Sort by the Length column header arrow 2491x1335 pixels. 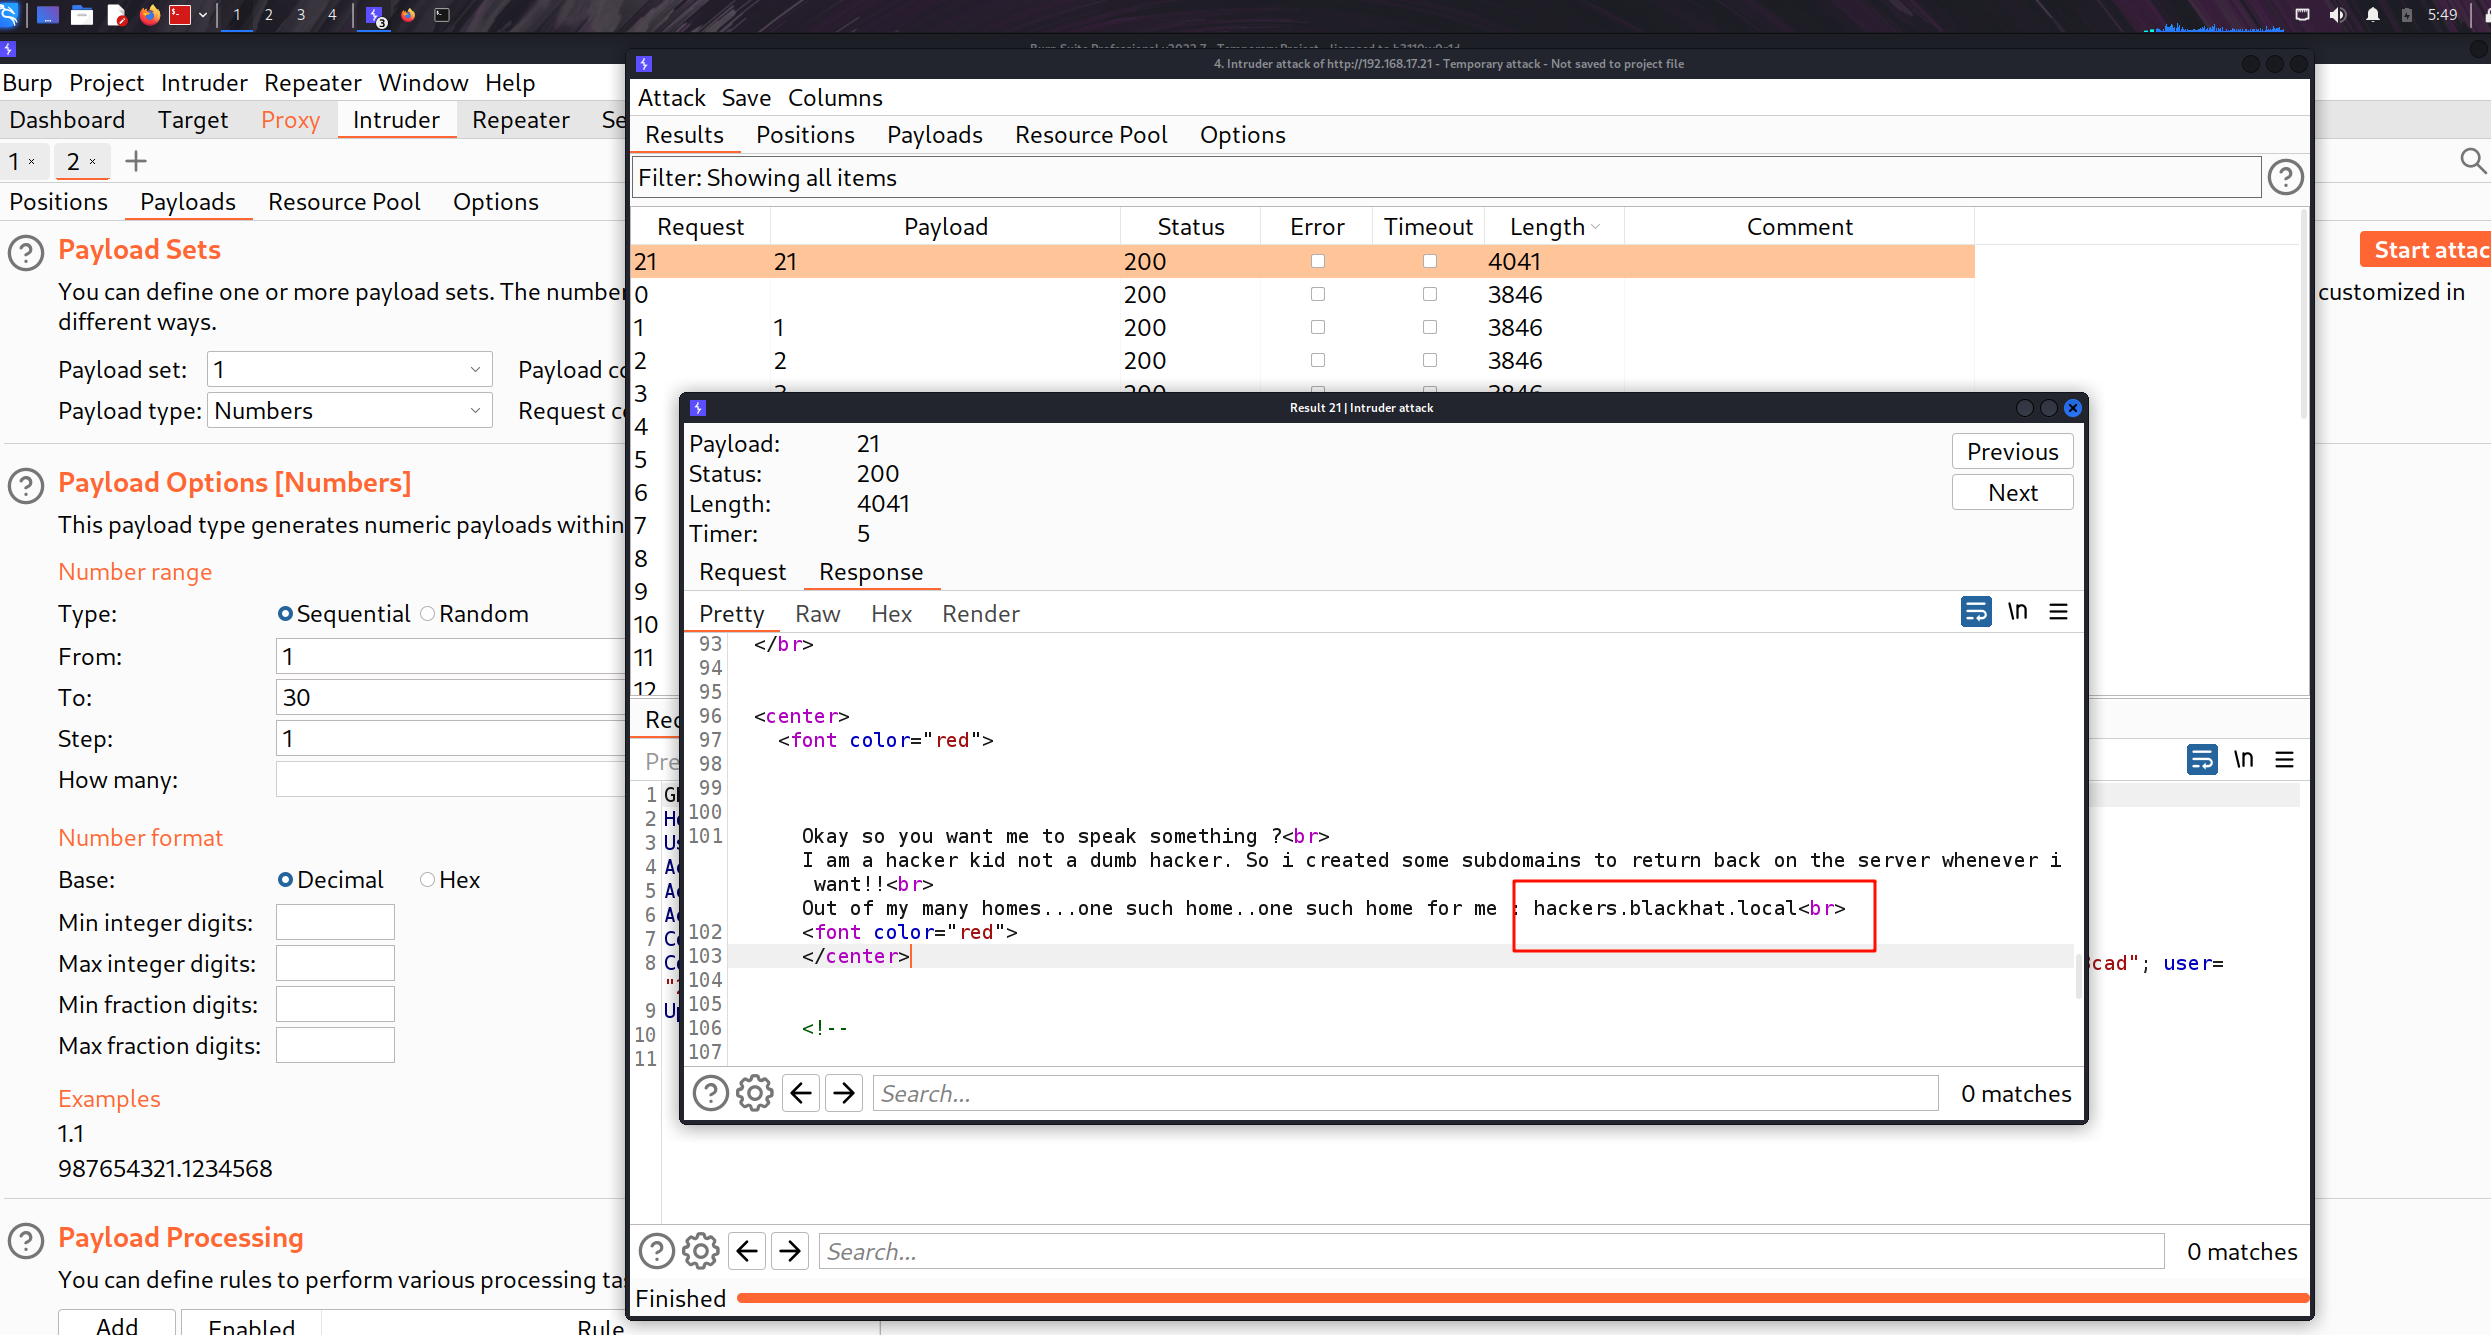pyautogui.click(x=1596, y=228)
